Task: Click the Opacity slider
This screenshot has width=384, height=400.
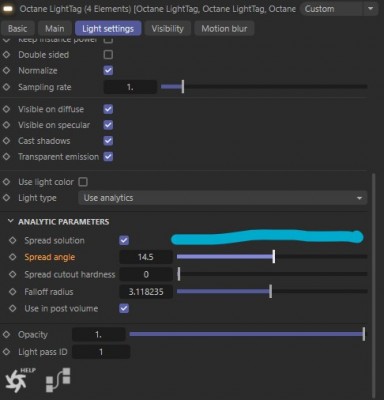Action: tap(247, 334)
